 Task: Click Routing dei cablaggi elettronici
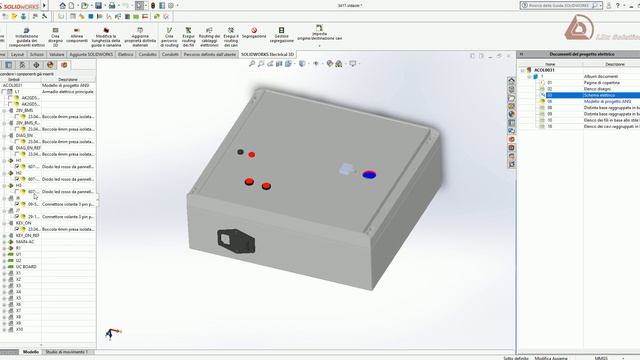[x=209, y=38]
